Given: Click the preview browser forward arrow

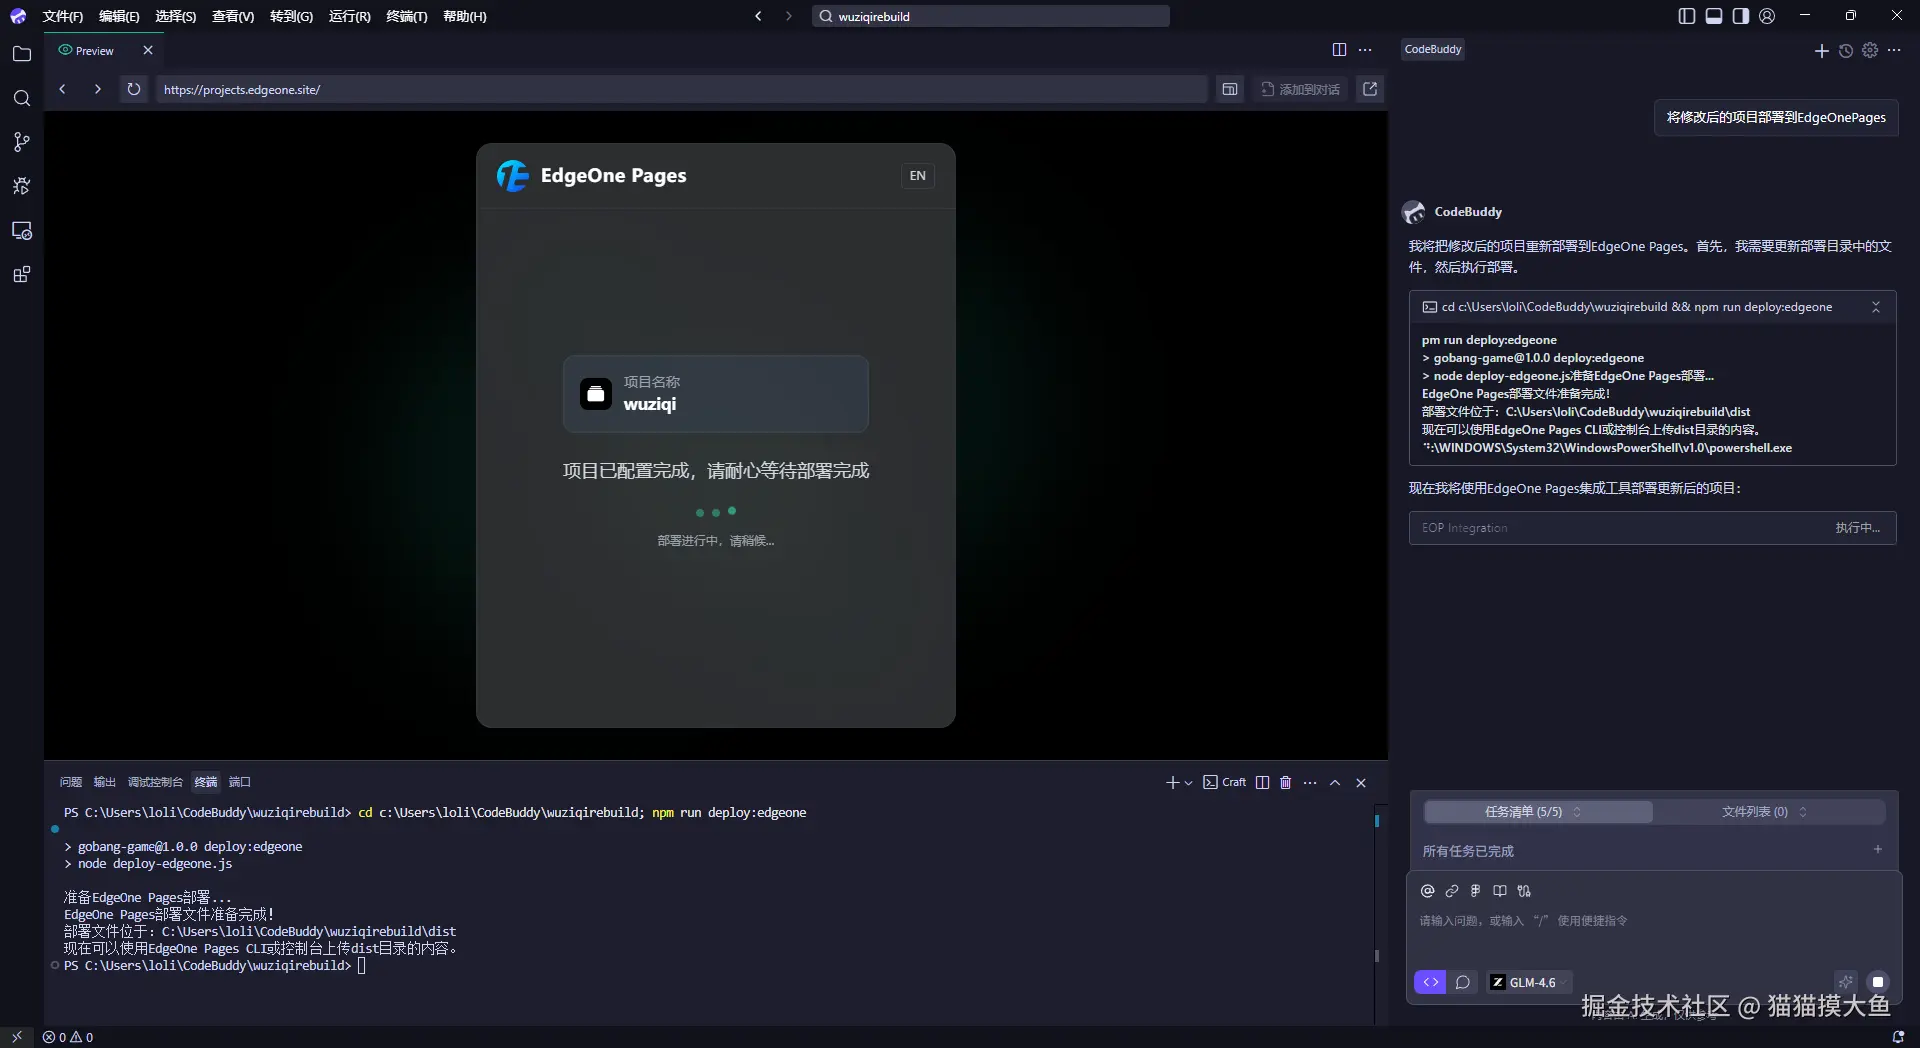Looking at the screenshot, I should click(x=97, y=89).
